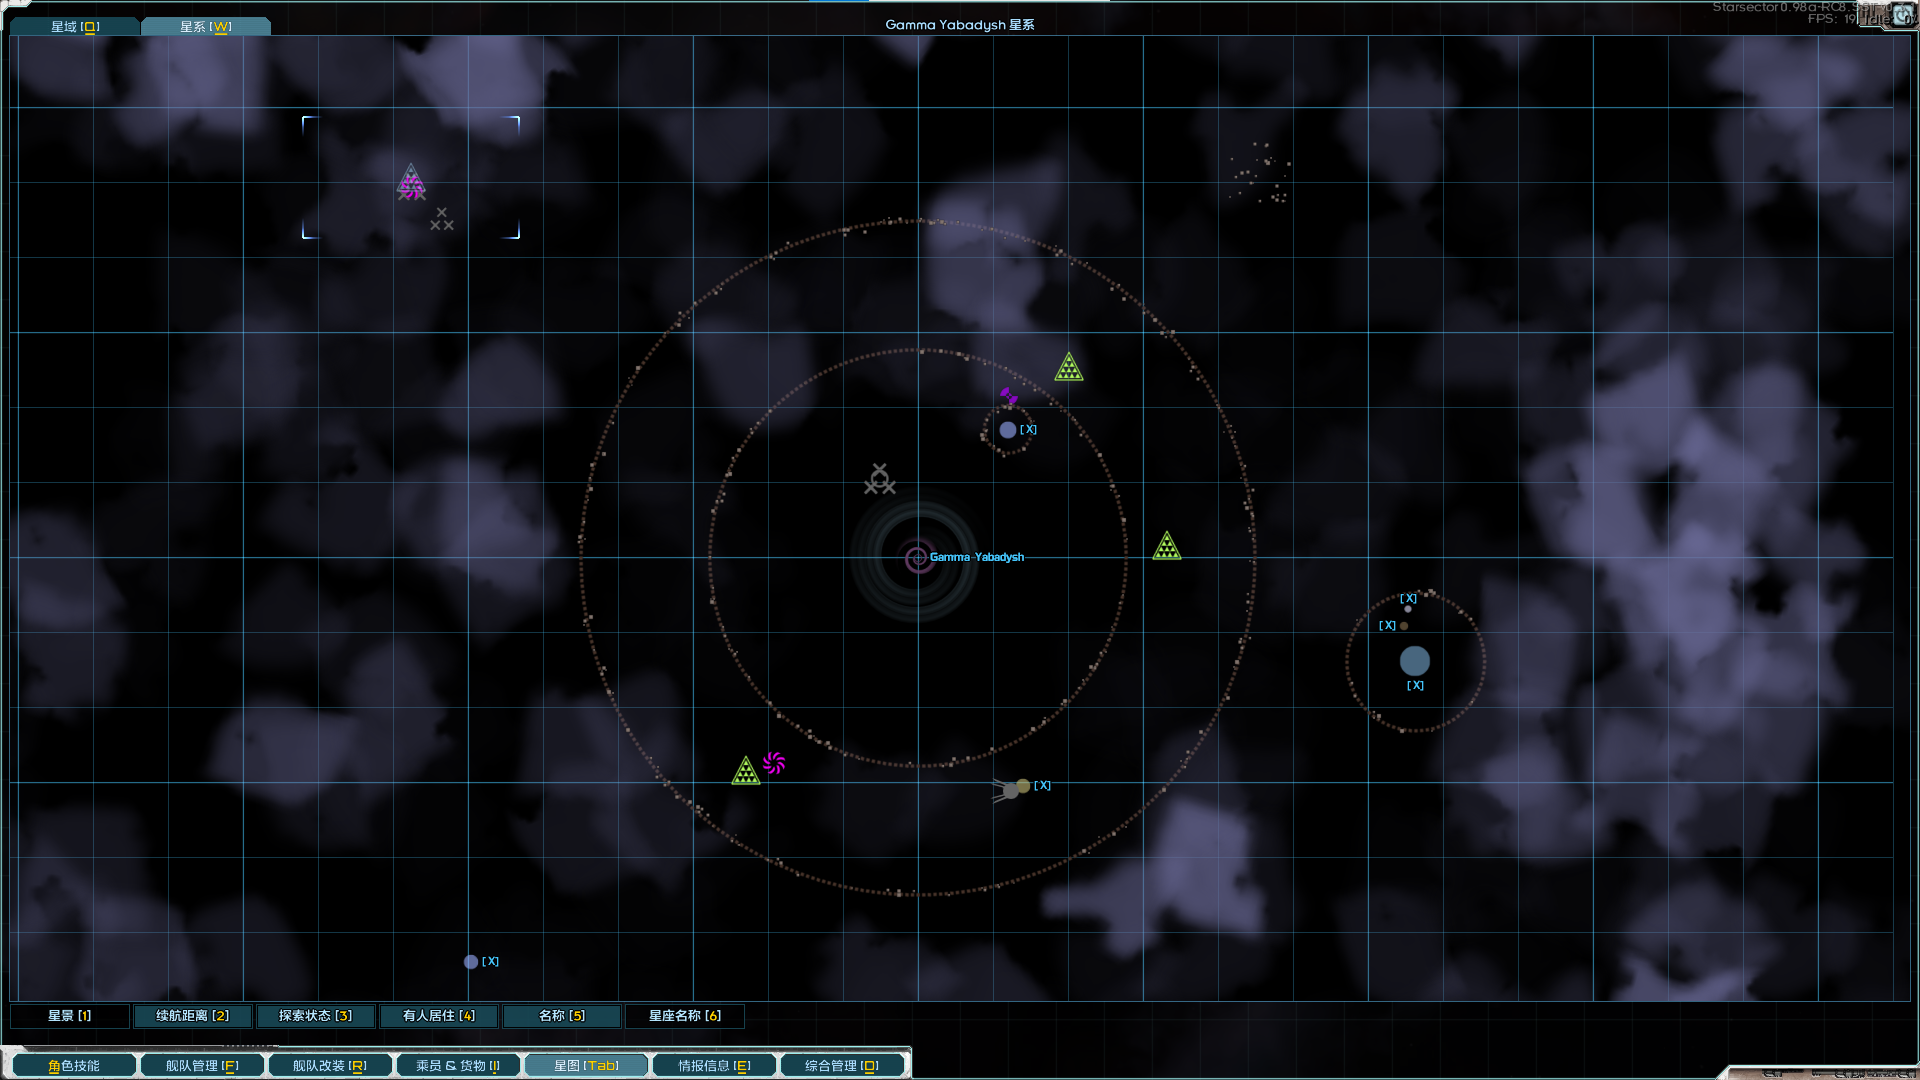Toggle the 探索状态 [3] exploration filter
This screenshot has height=1080, width=1920.
pos(316,1016)
